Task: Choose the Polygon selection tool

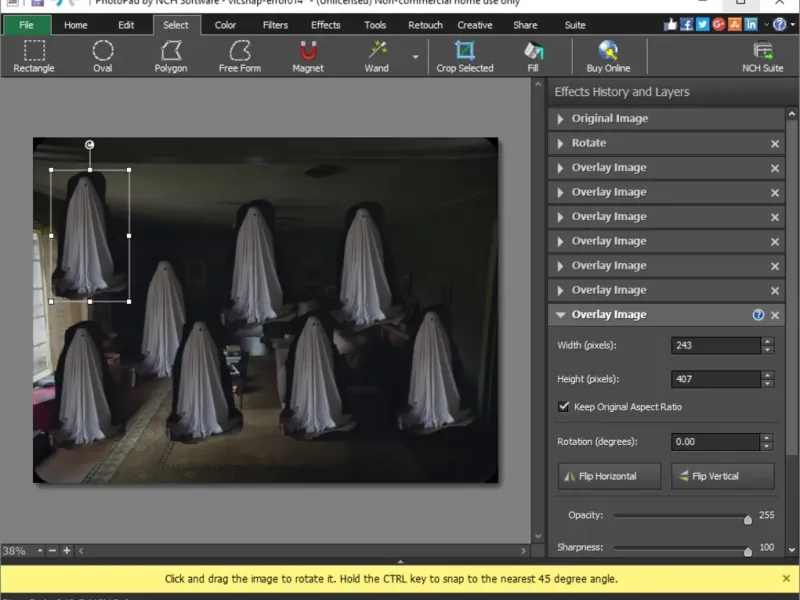Action: click(x=171, y=57)
